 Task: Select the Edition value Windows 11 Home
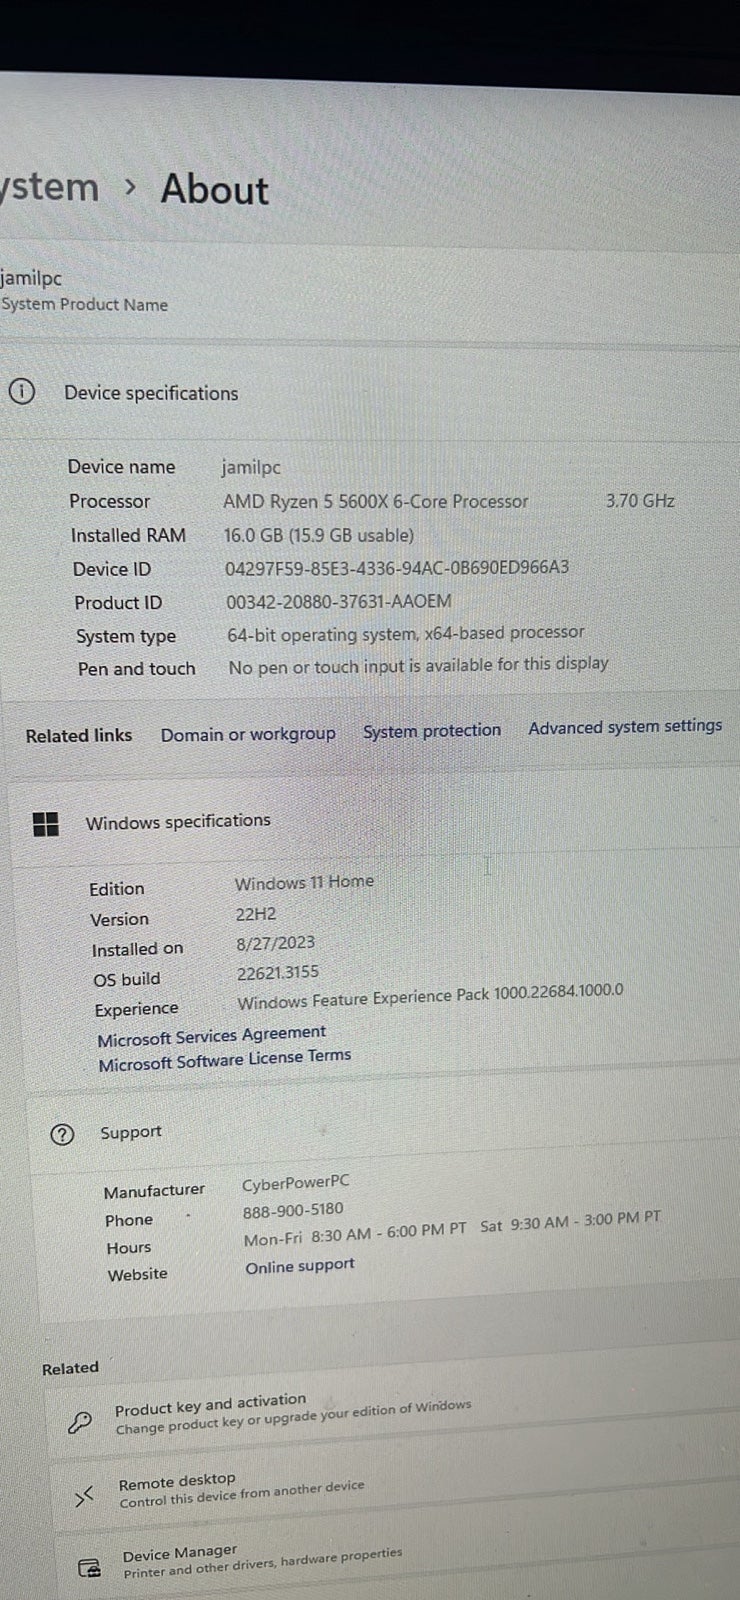[x=304, y=882]
